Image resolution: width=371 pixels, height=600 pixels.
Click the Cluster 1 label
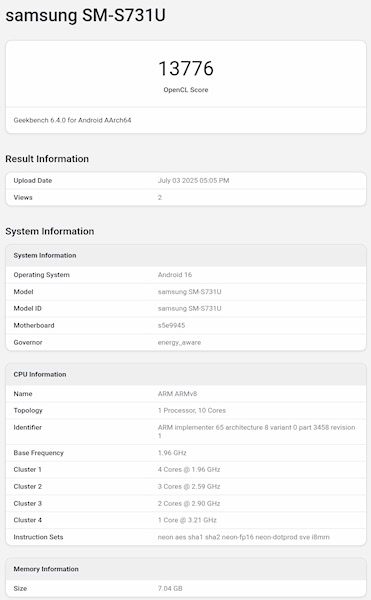pos(28,470)
